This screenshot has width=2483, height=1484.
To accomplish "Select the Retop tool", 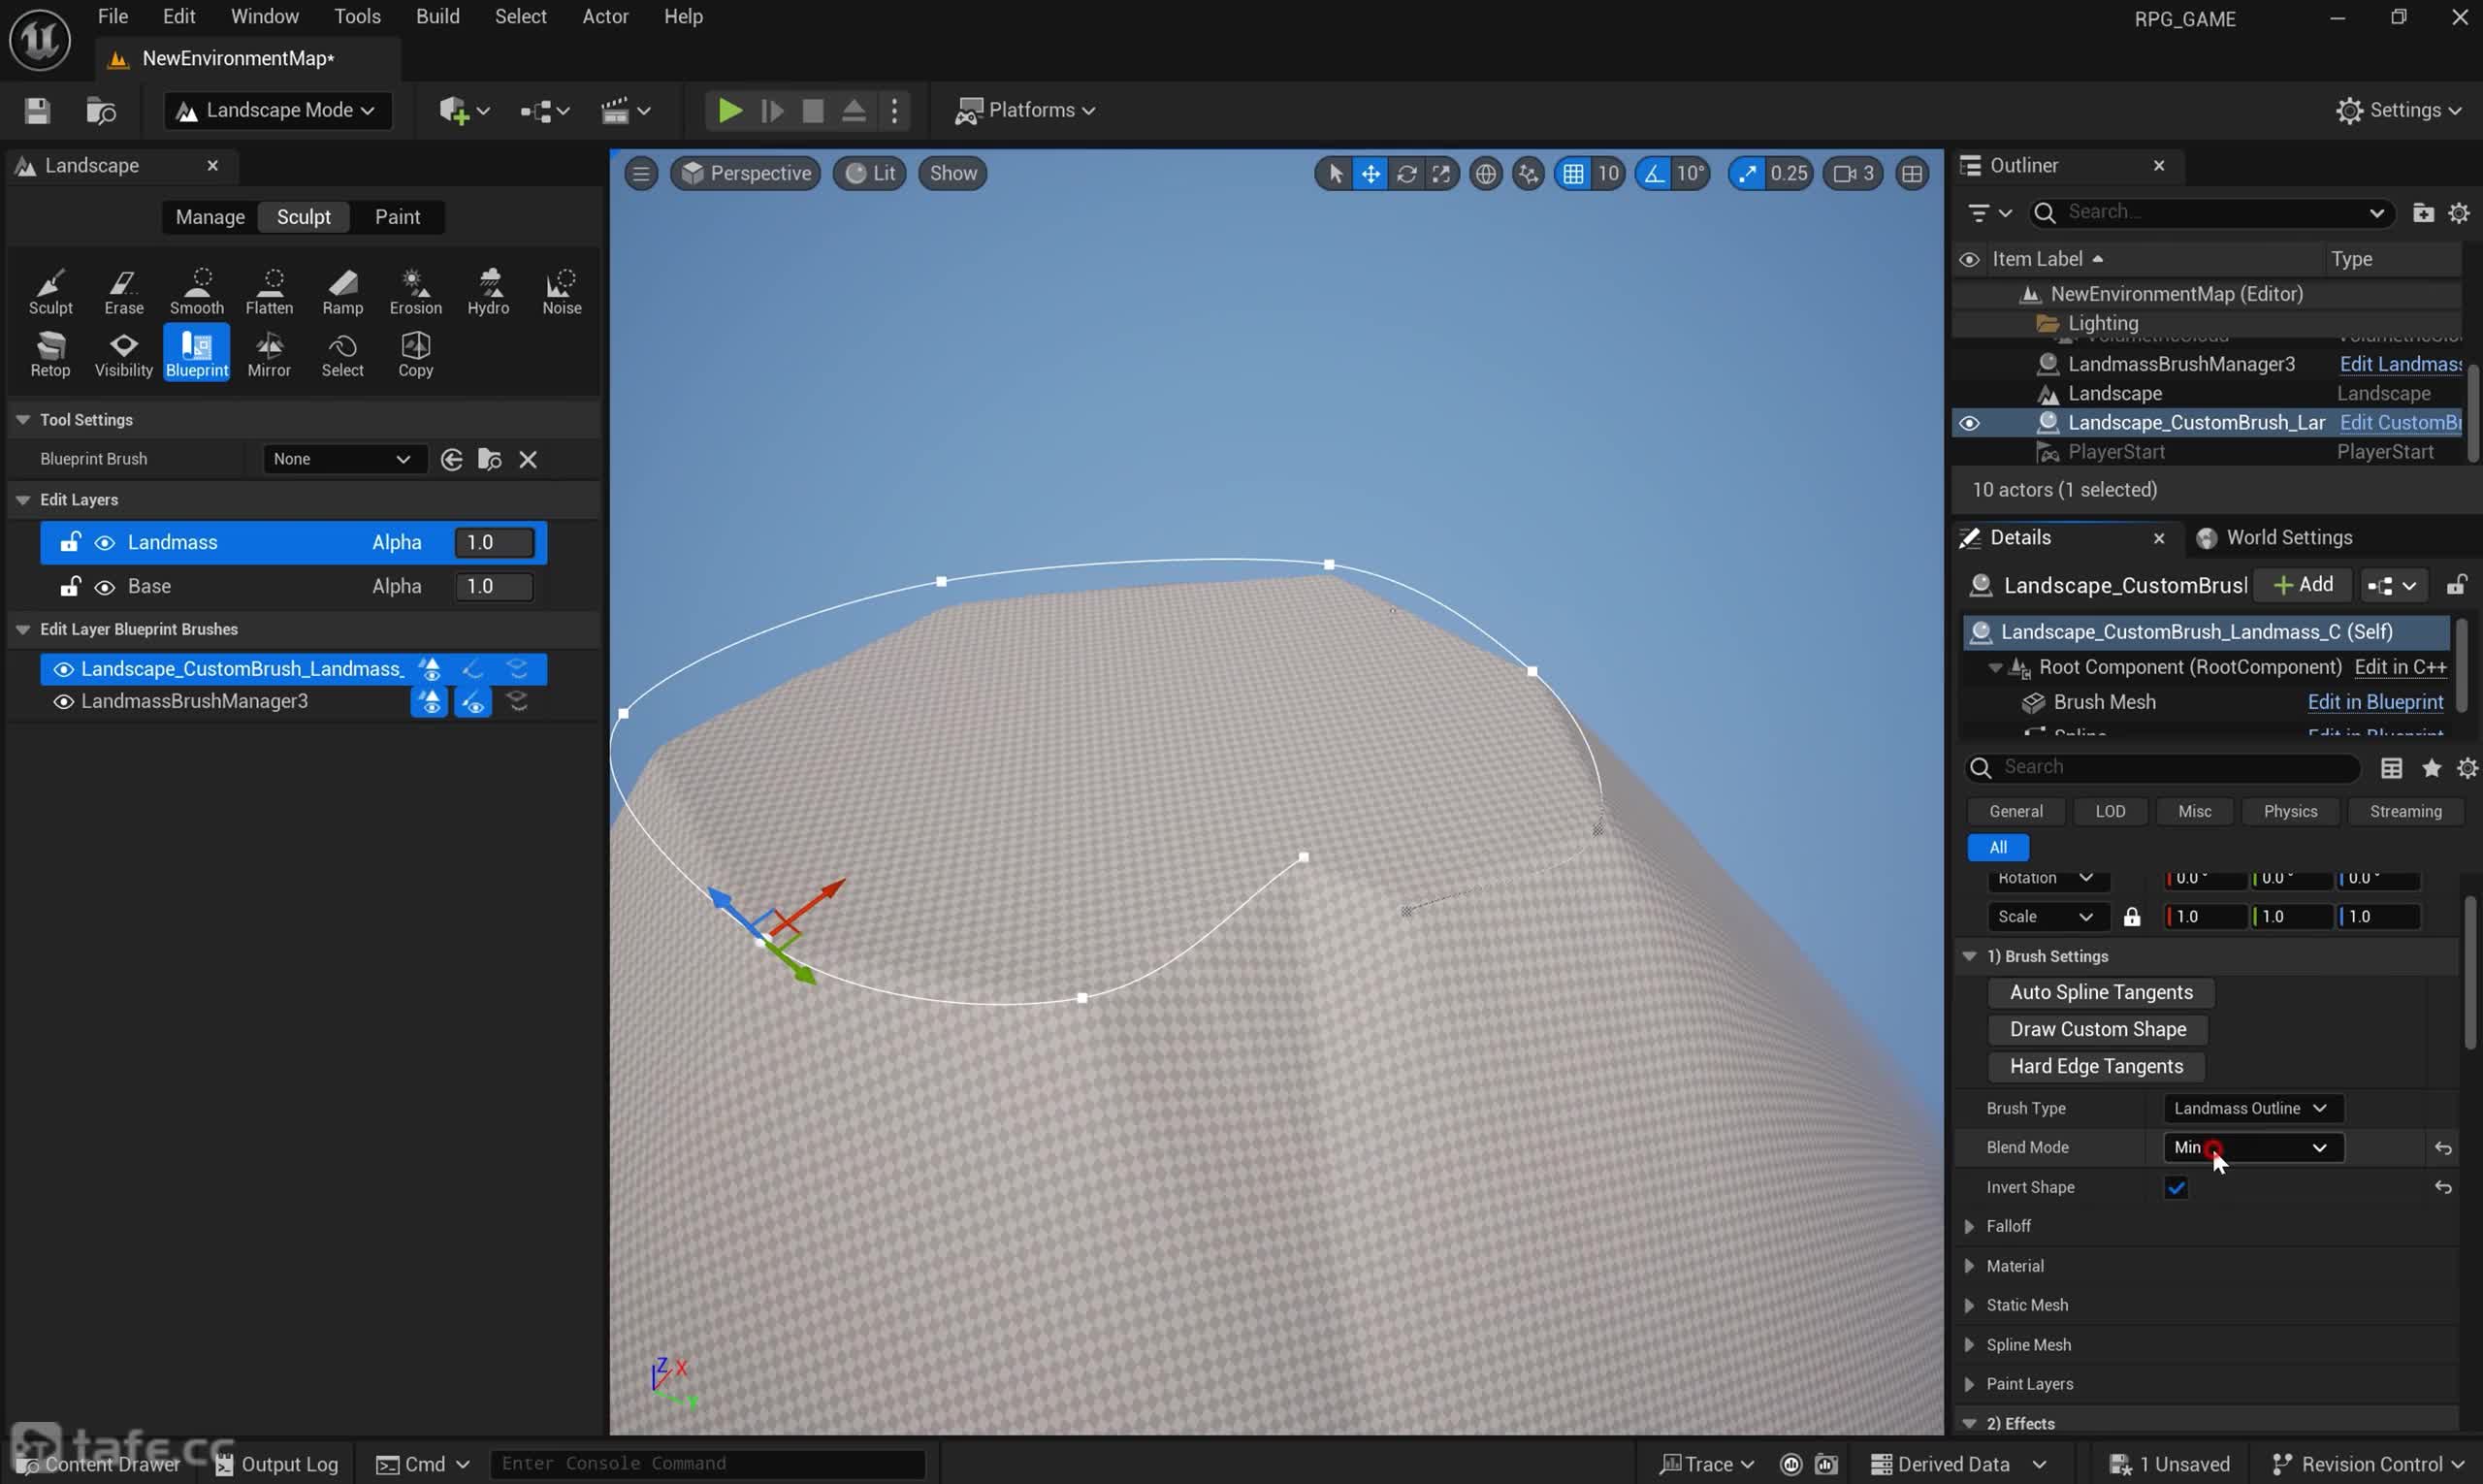I will (x=50, y=354).
